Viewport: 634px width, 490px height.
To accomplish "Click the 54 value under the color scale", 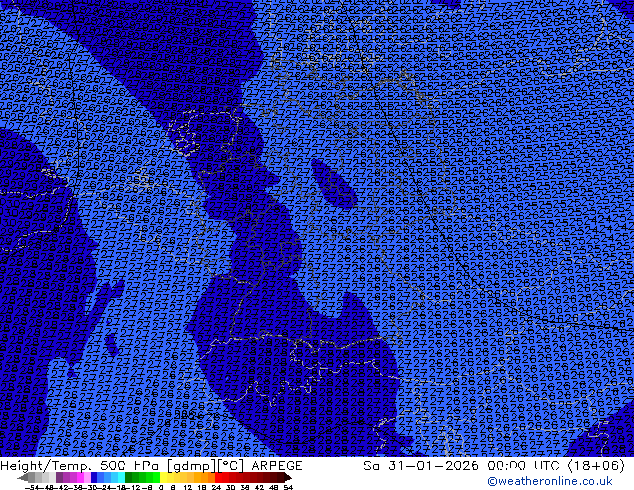I will coord(288,487).
